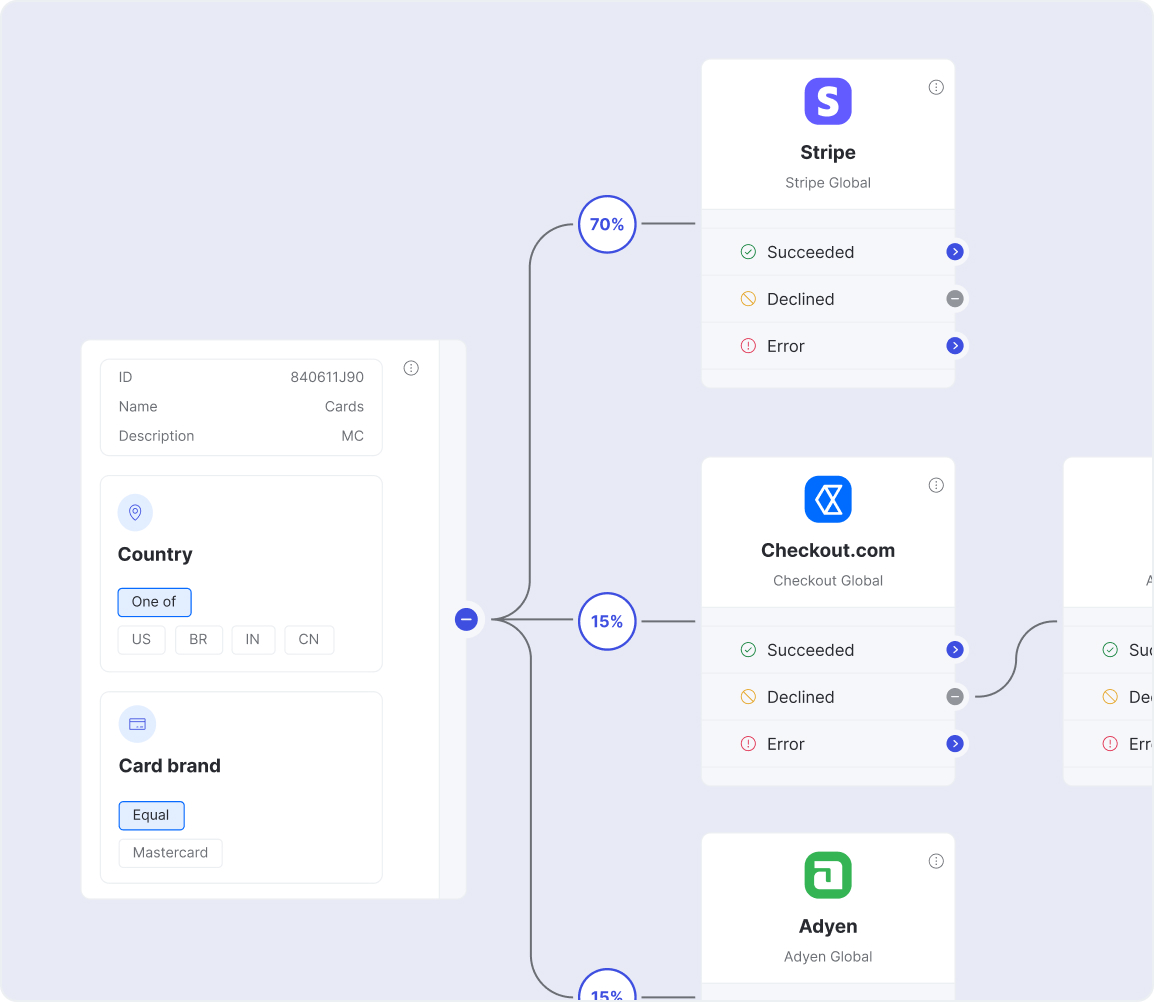This screenshot has width=1154, height=1002.
Task: Click the Stripe logo icon
Action: click(828, 102)
